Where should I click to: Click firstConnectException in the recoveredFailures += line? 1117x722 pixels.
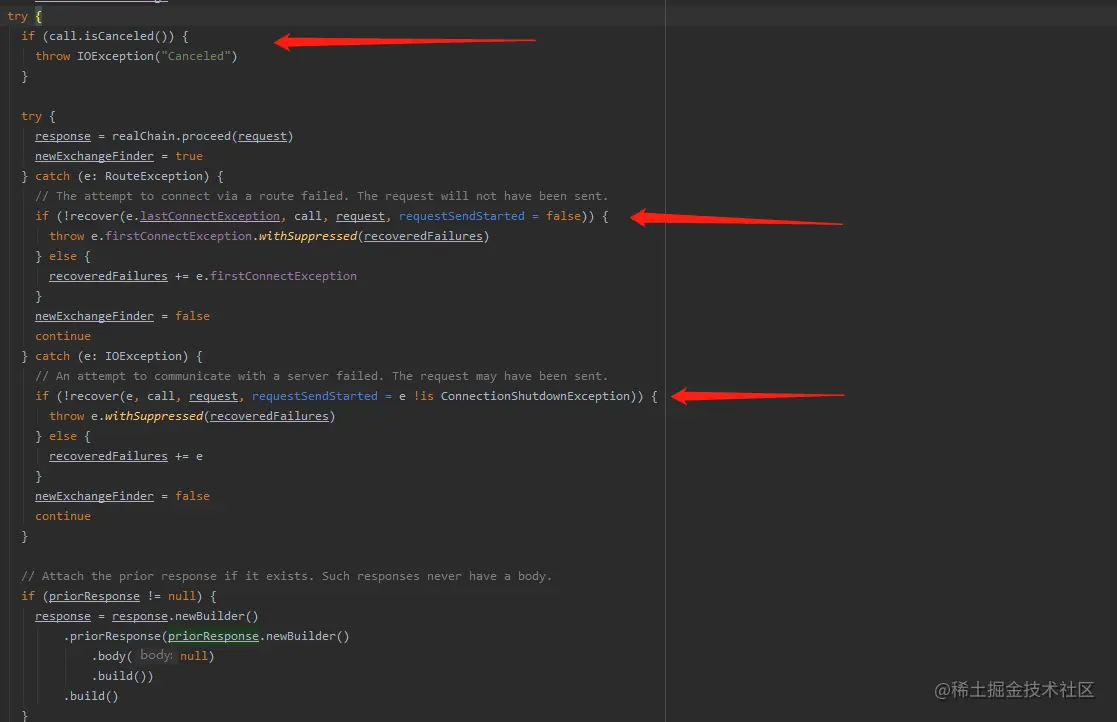[284, 276]
